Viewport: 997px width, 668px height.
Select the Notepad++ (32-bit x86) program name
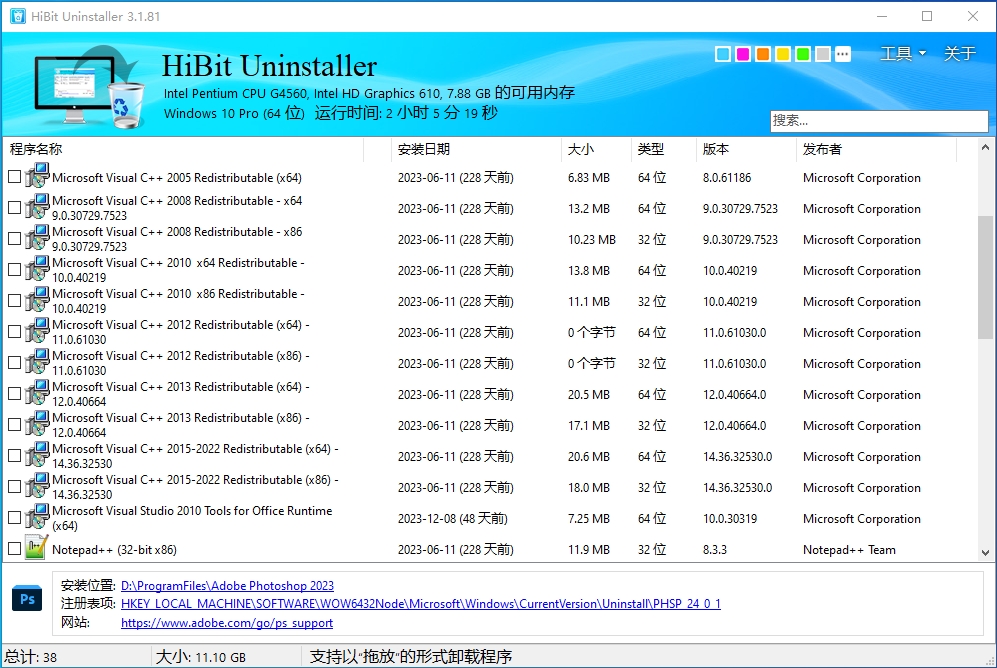click(x=114, y=550)
